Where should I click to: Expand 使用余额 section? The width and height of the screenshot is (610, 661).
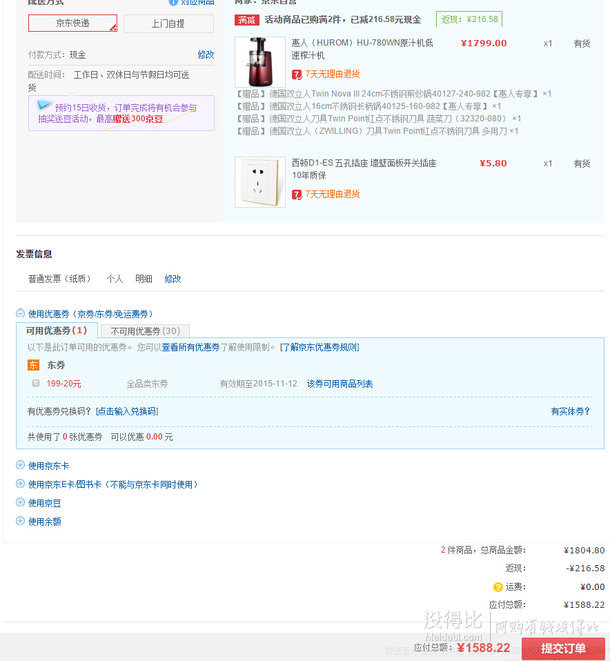20,521
